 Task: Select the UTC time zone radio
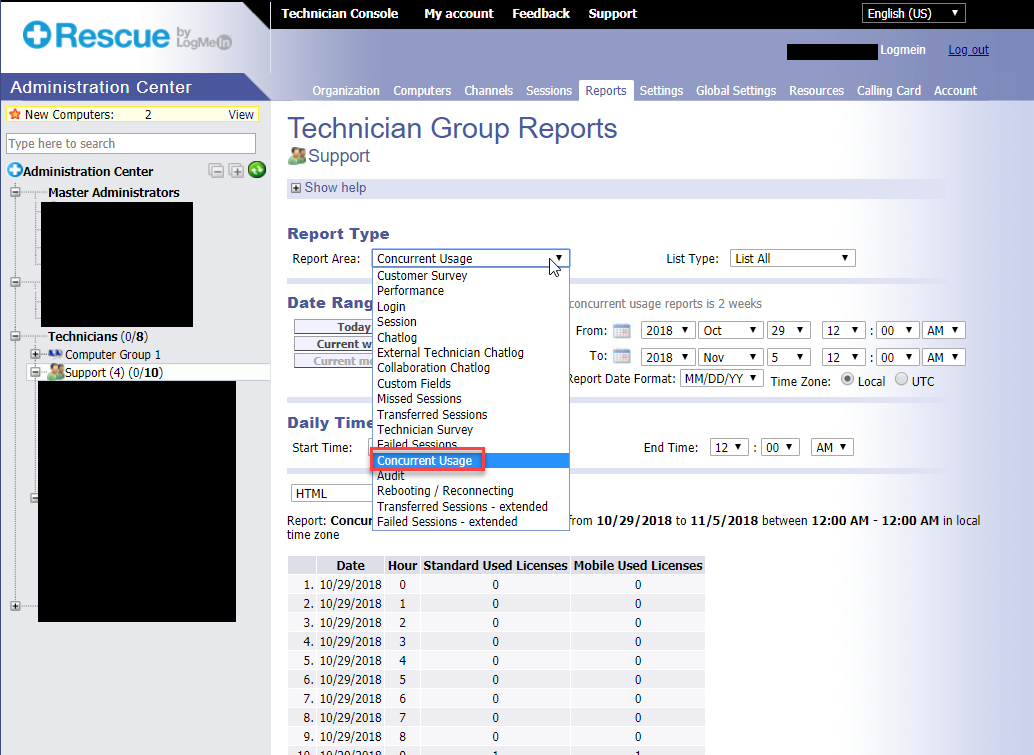tap(901, 379)
